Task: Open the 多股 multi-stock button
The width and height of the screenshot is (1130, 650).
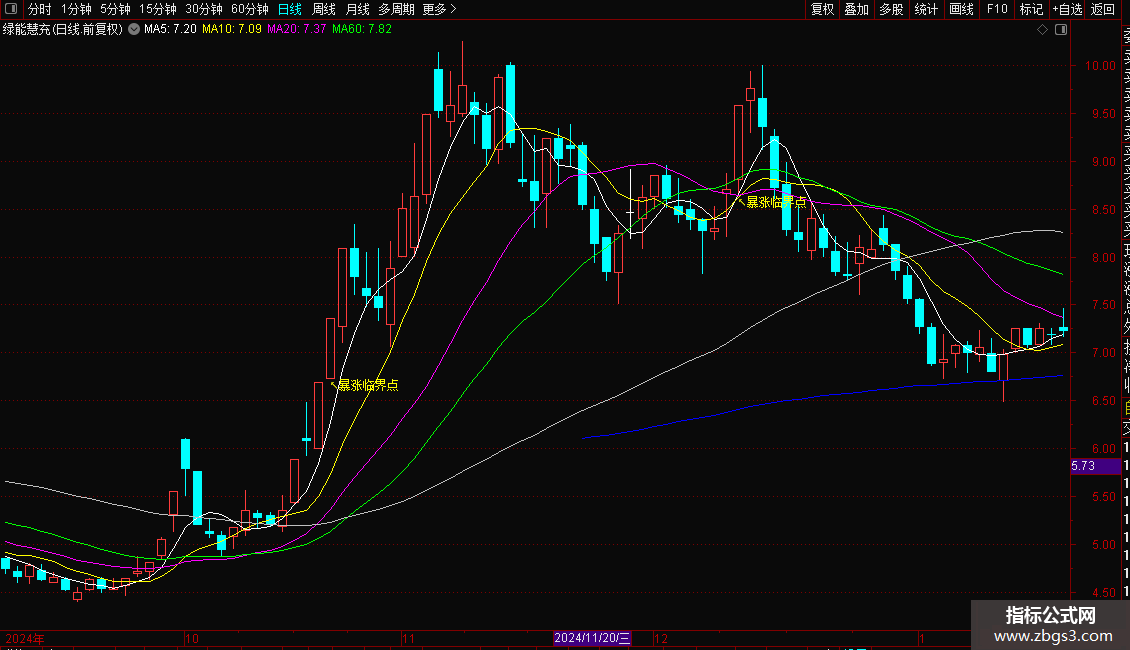Action: (x=891, y=9)
